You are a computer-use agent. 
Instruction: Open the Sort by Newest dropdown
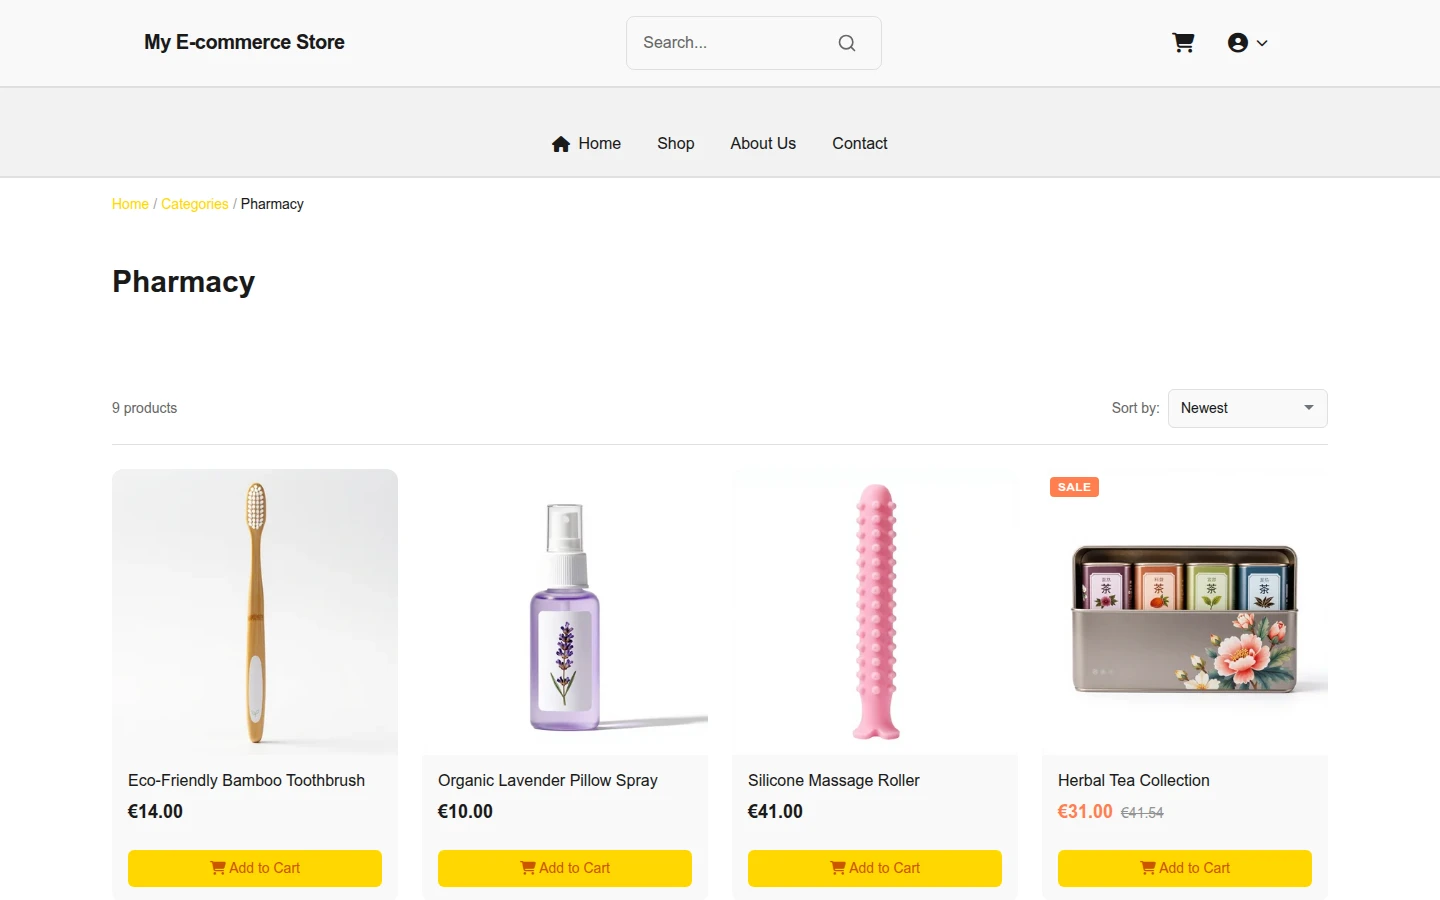click(1248, 408)
